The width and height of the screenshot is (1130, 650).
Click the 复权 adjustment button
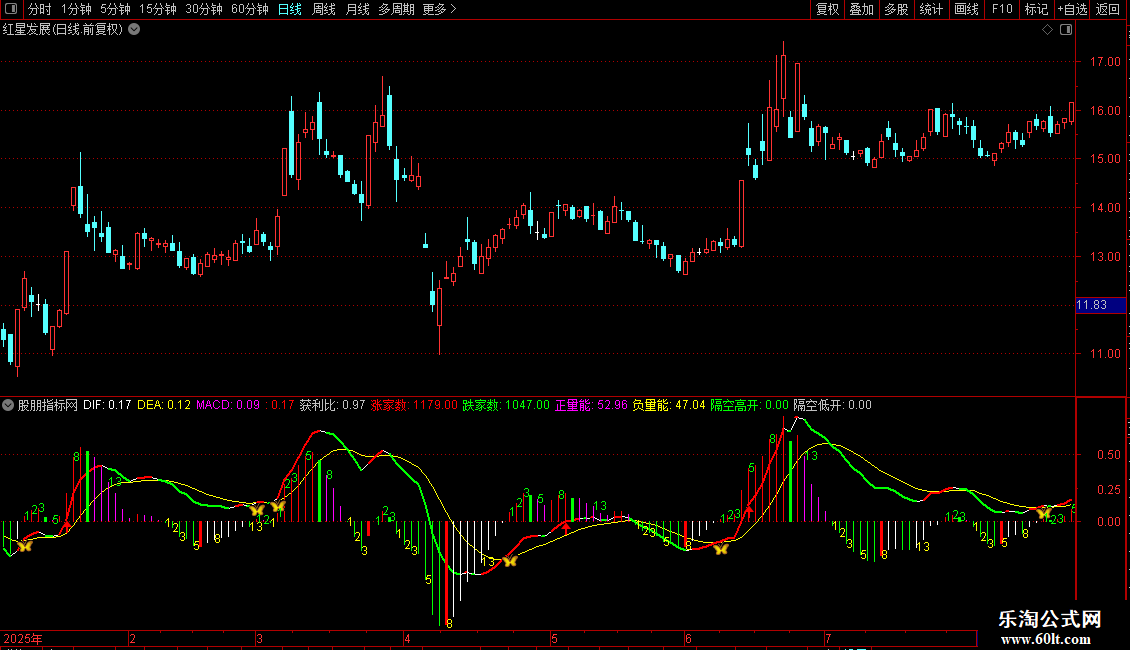click(827, 9)
